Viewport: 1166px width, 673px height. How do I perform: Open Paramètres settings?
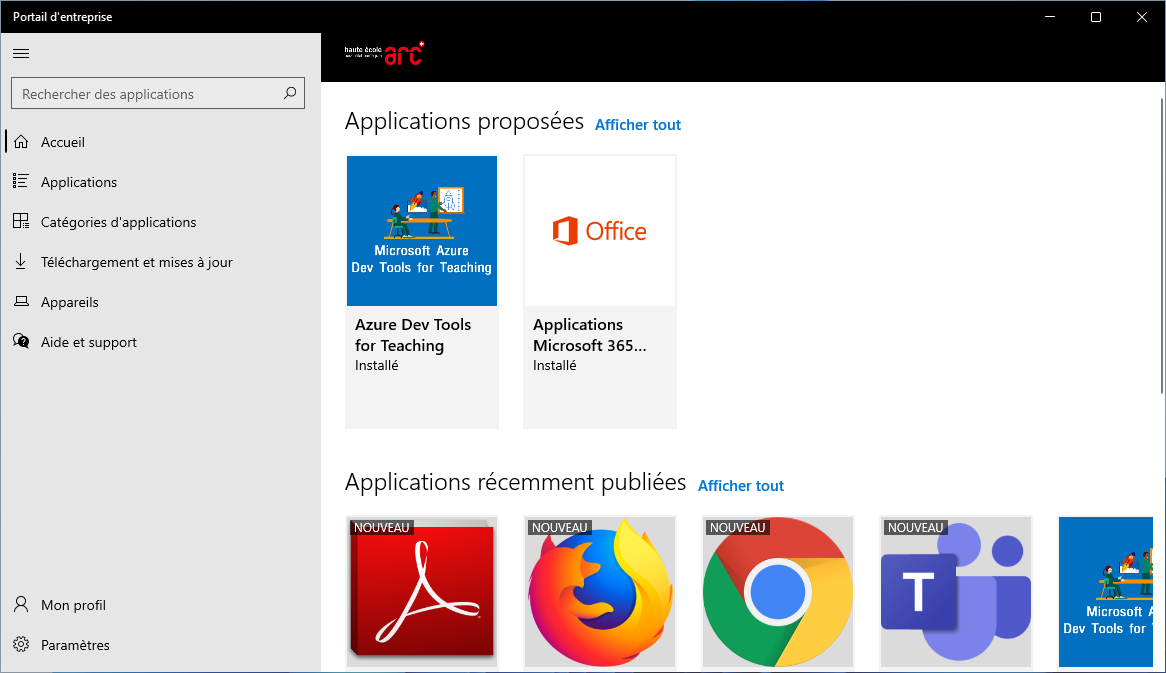tap(161, 645)
